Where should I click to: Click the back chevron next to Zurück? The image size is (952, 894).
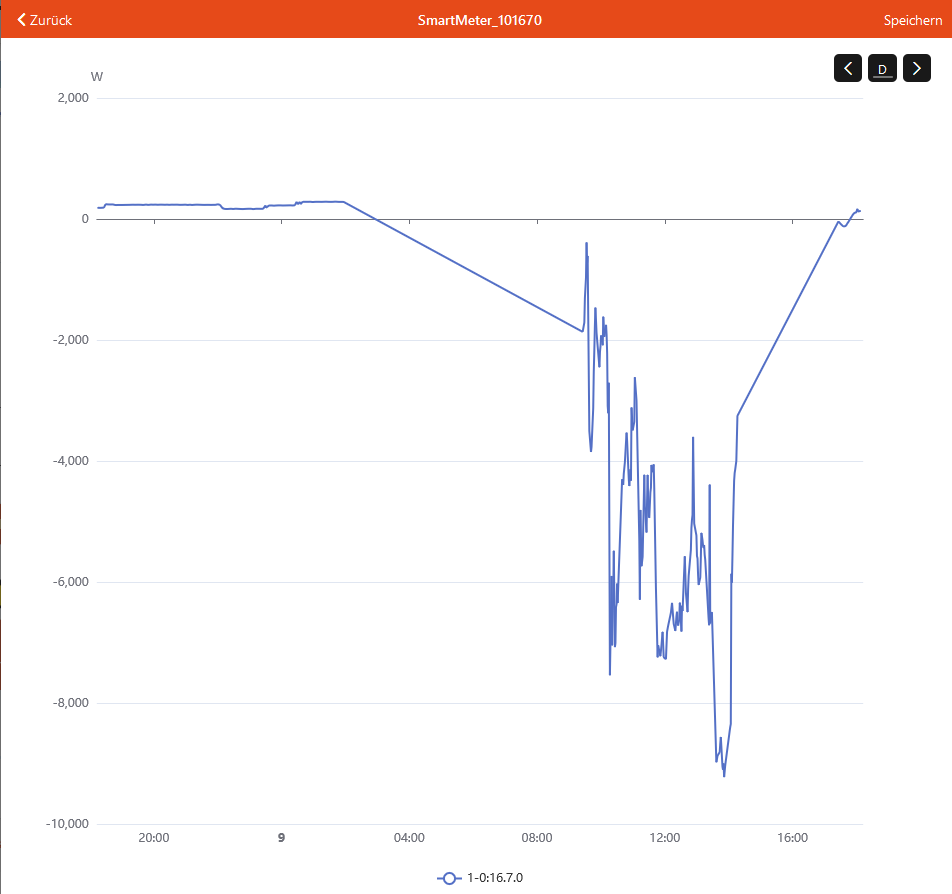pos(22,20)
